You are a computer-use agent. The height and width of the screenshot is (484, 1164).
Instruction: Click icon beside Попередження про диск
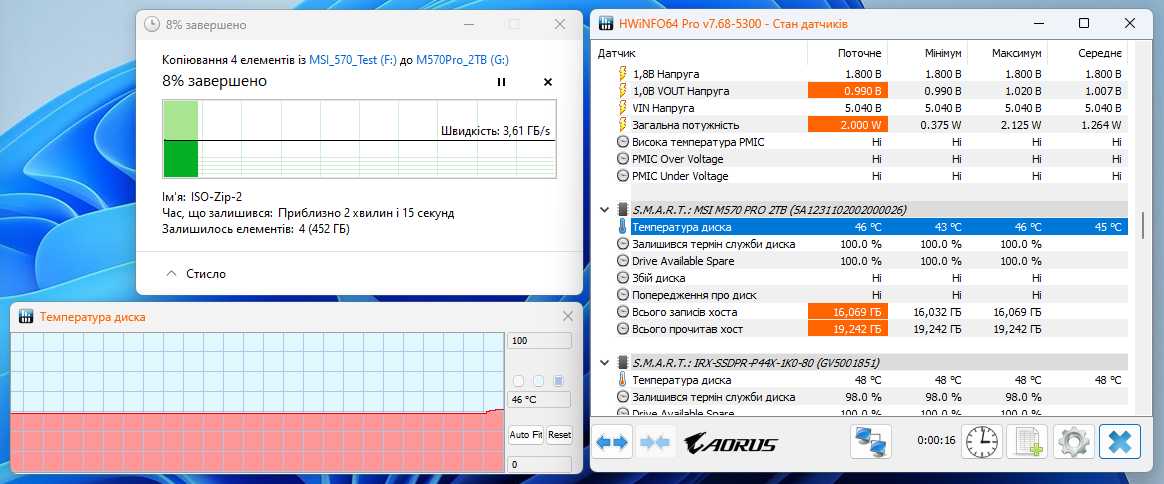[x=622, y=295]
